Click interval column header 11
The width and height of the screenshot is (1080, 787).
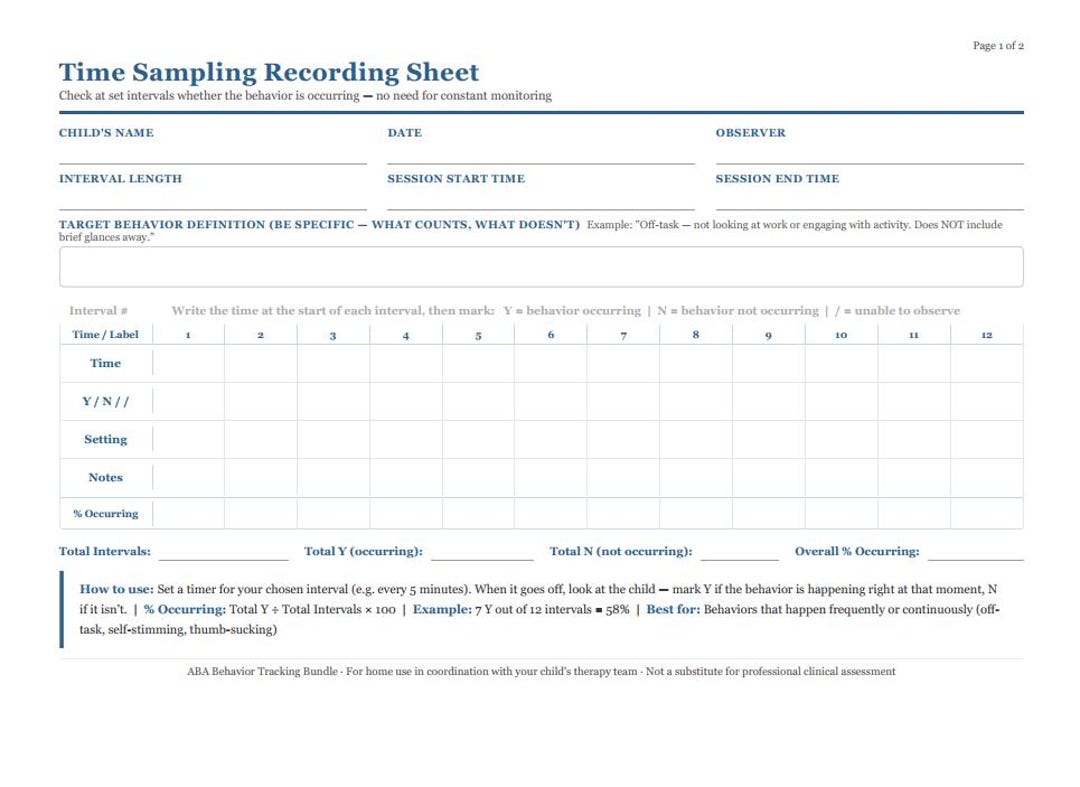914,335
